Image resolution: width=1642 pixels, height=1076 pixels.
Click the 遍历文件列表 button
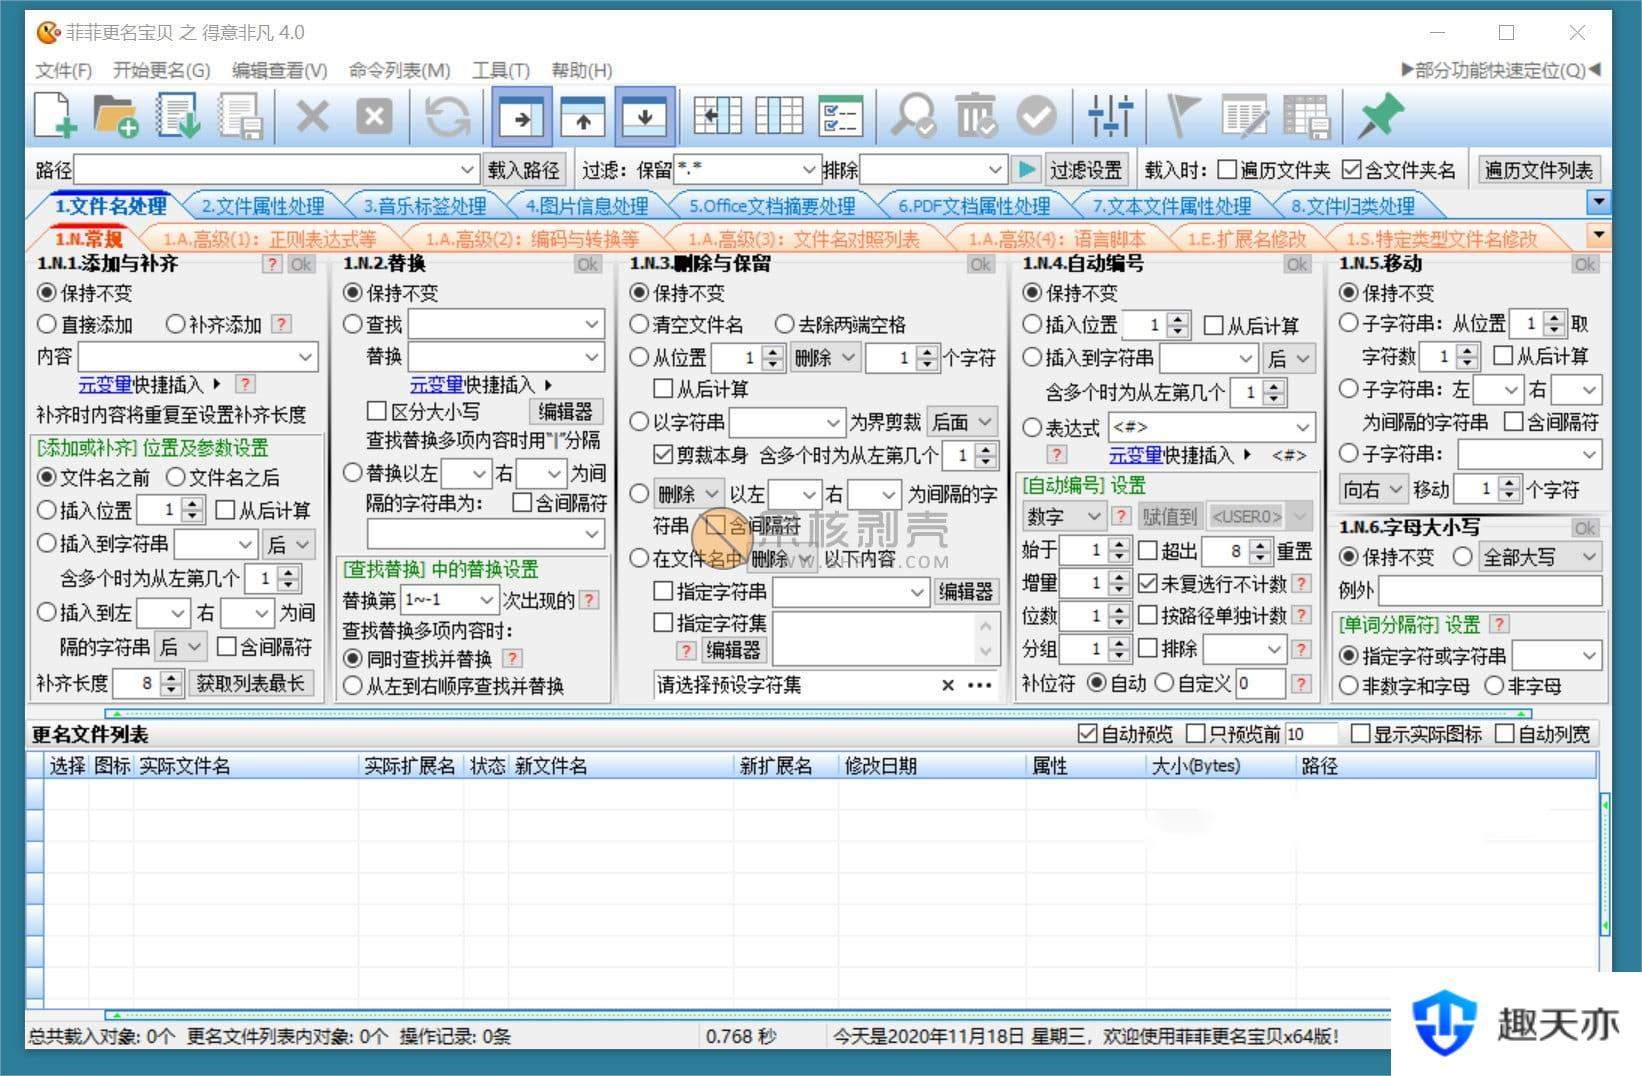tap(1538, 169)
